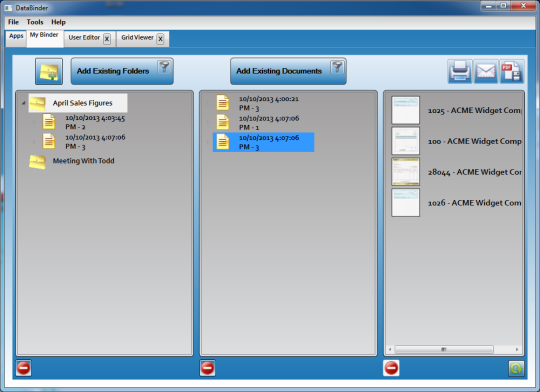Open thumbnail for 1025 - ACME Widget
The width and height of the screenshot is (540, 392).
(405, 110)
